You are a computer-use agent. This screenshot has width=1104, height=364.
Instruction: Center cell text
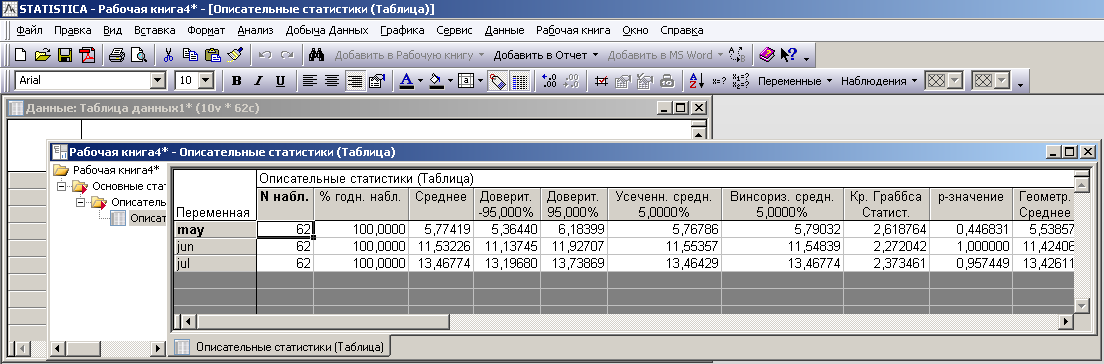[x=332, y=81]
